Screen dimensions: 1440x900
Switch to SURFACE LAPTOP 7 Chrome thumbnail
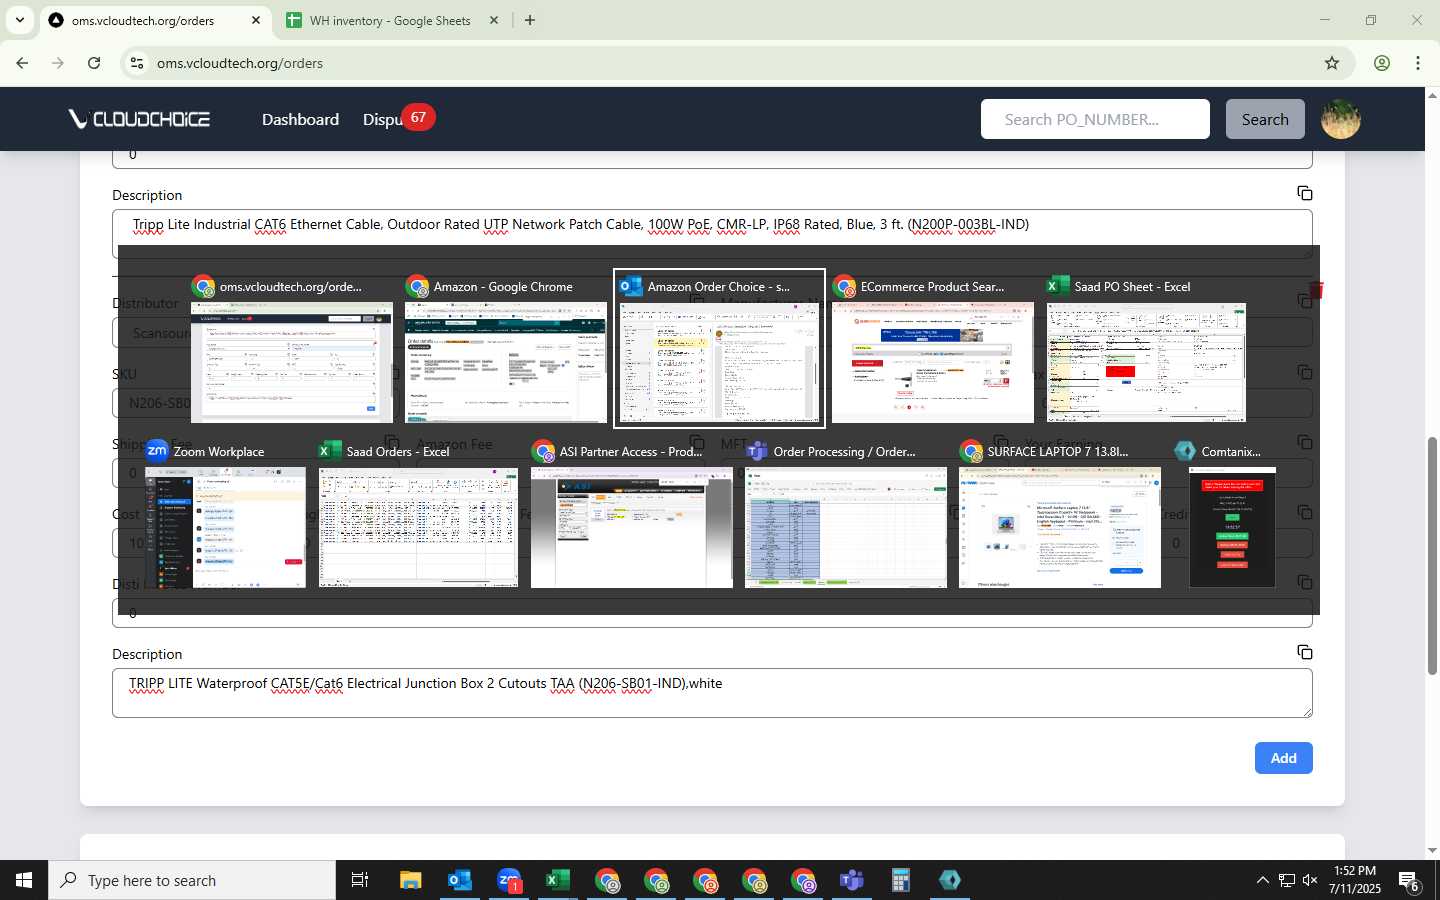pyautogui.click(x=1059, y=514)
